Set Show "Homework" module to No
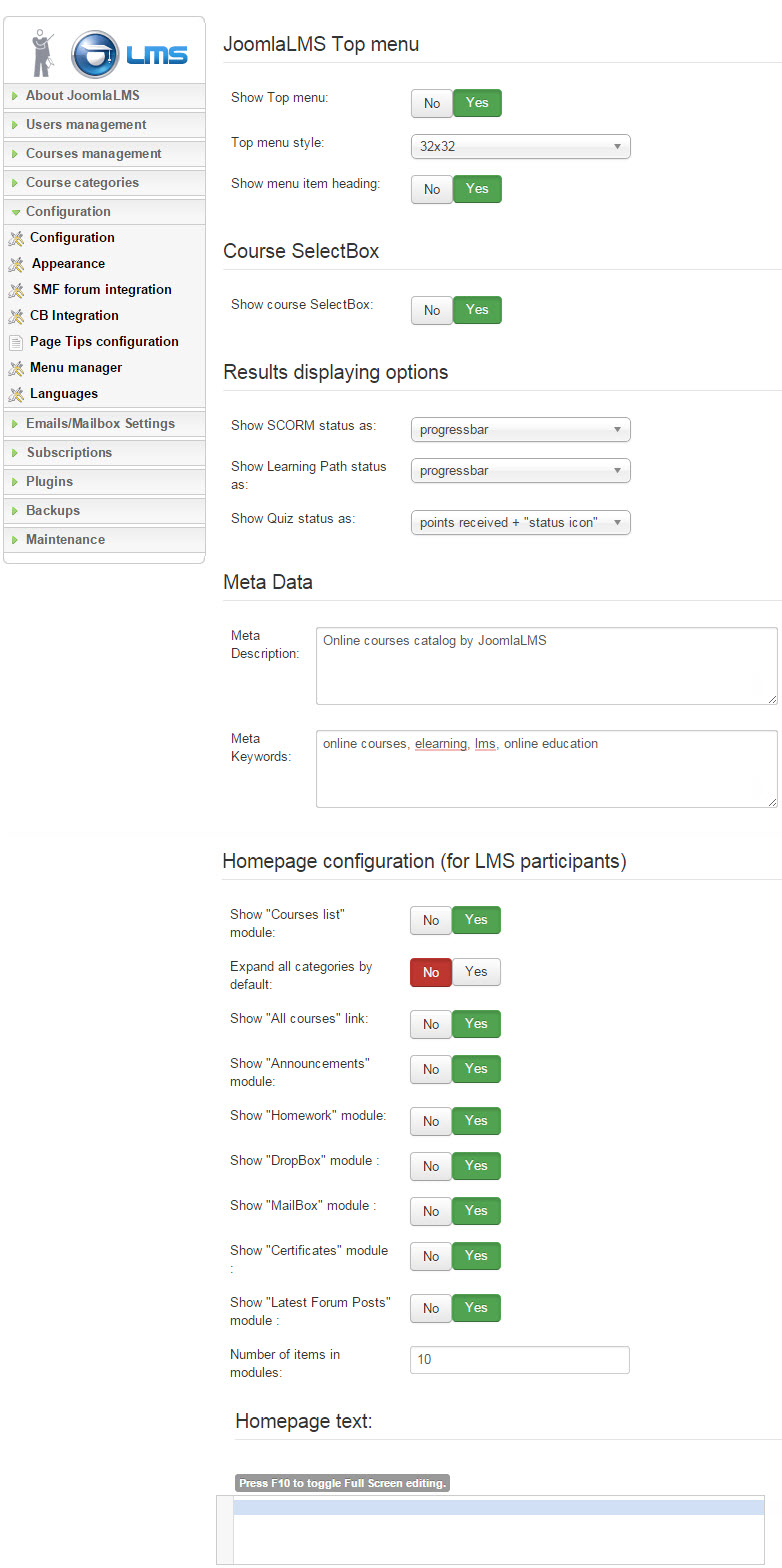The width and height of the screenshot is (782, 1568). tap(431, 1121)
